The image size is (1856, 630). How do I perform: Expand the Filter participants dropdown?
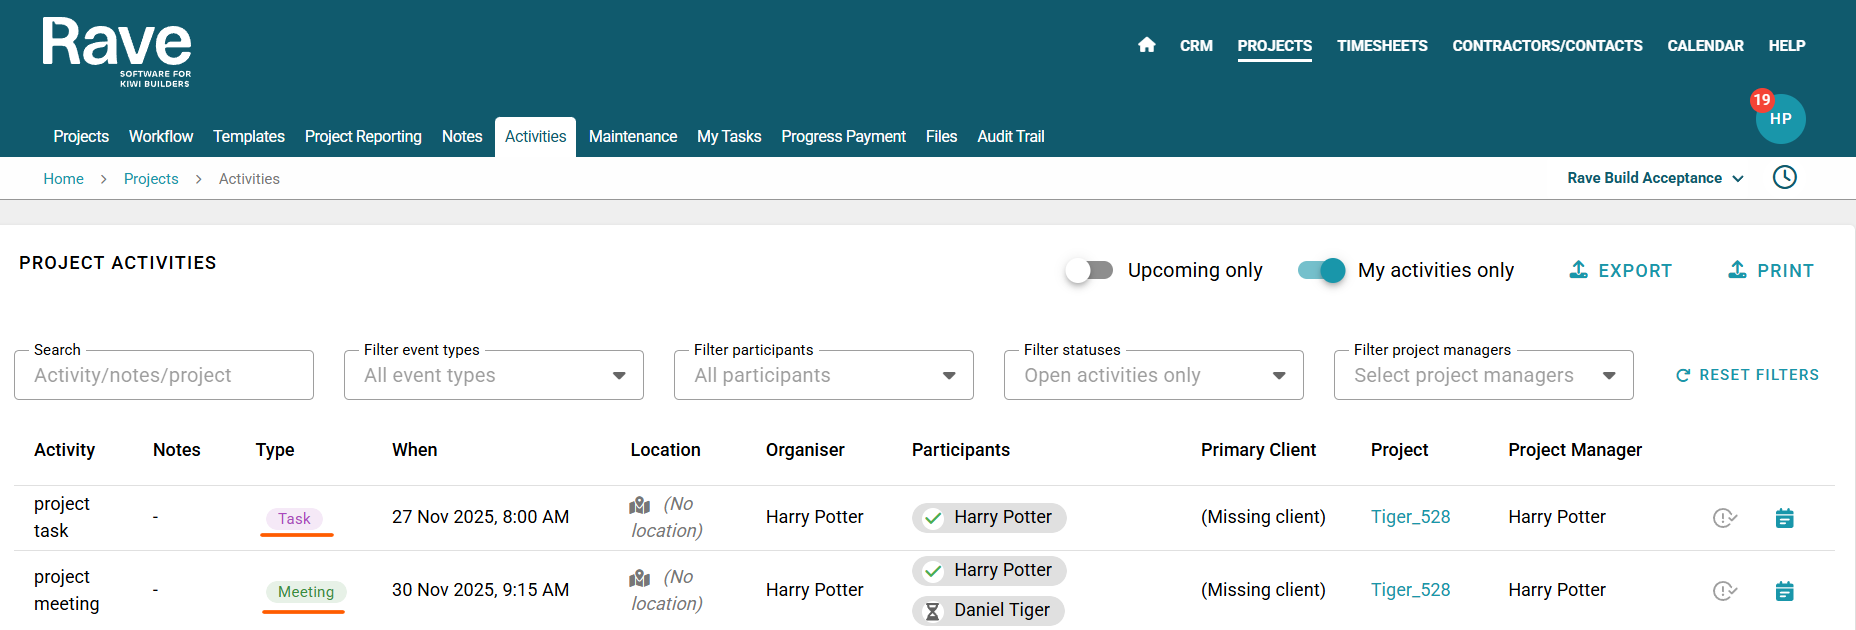coord(823,376)
